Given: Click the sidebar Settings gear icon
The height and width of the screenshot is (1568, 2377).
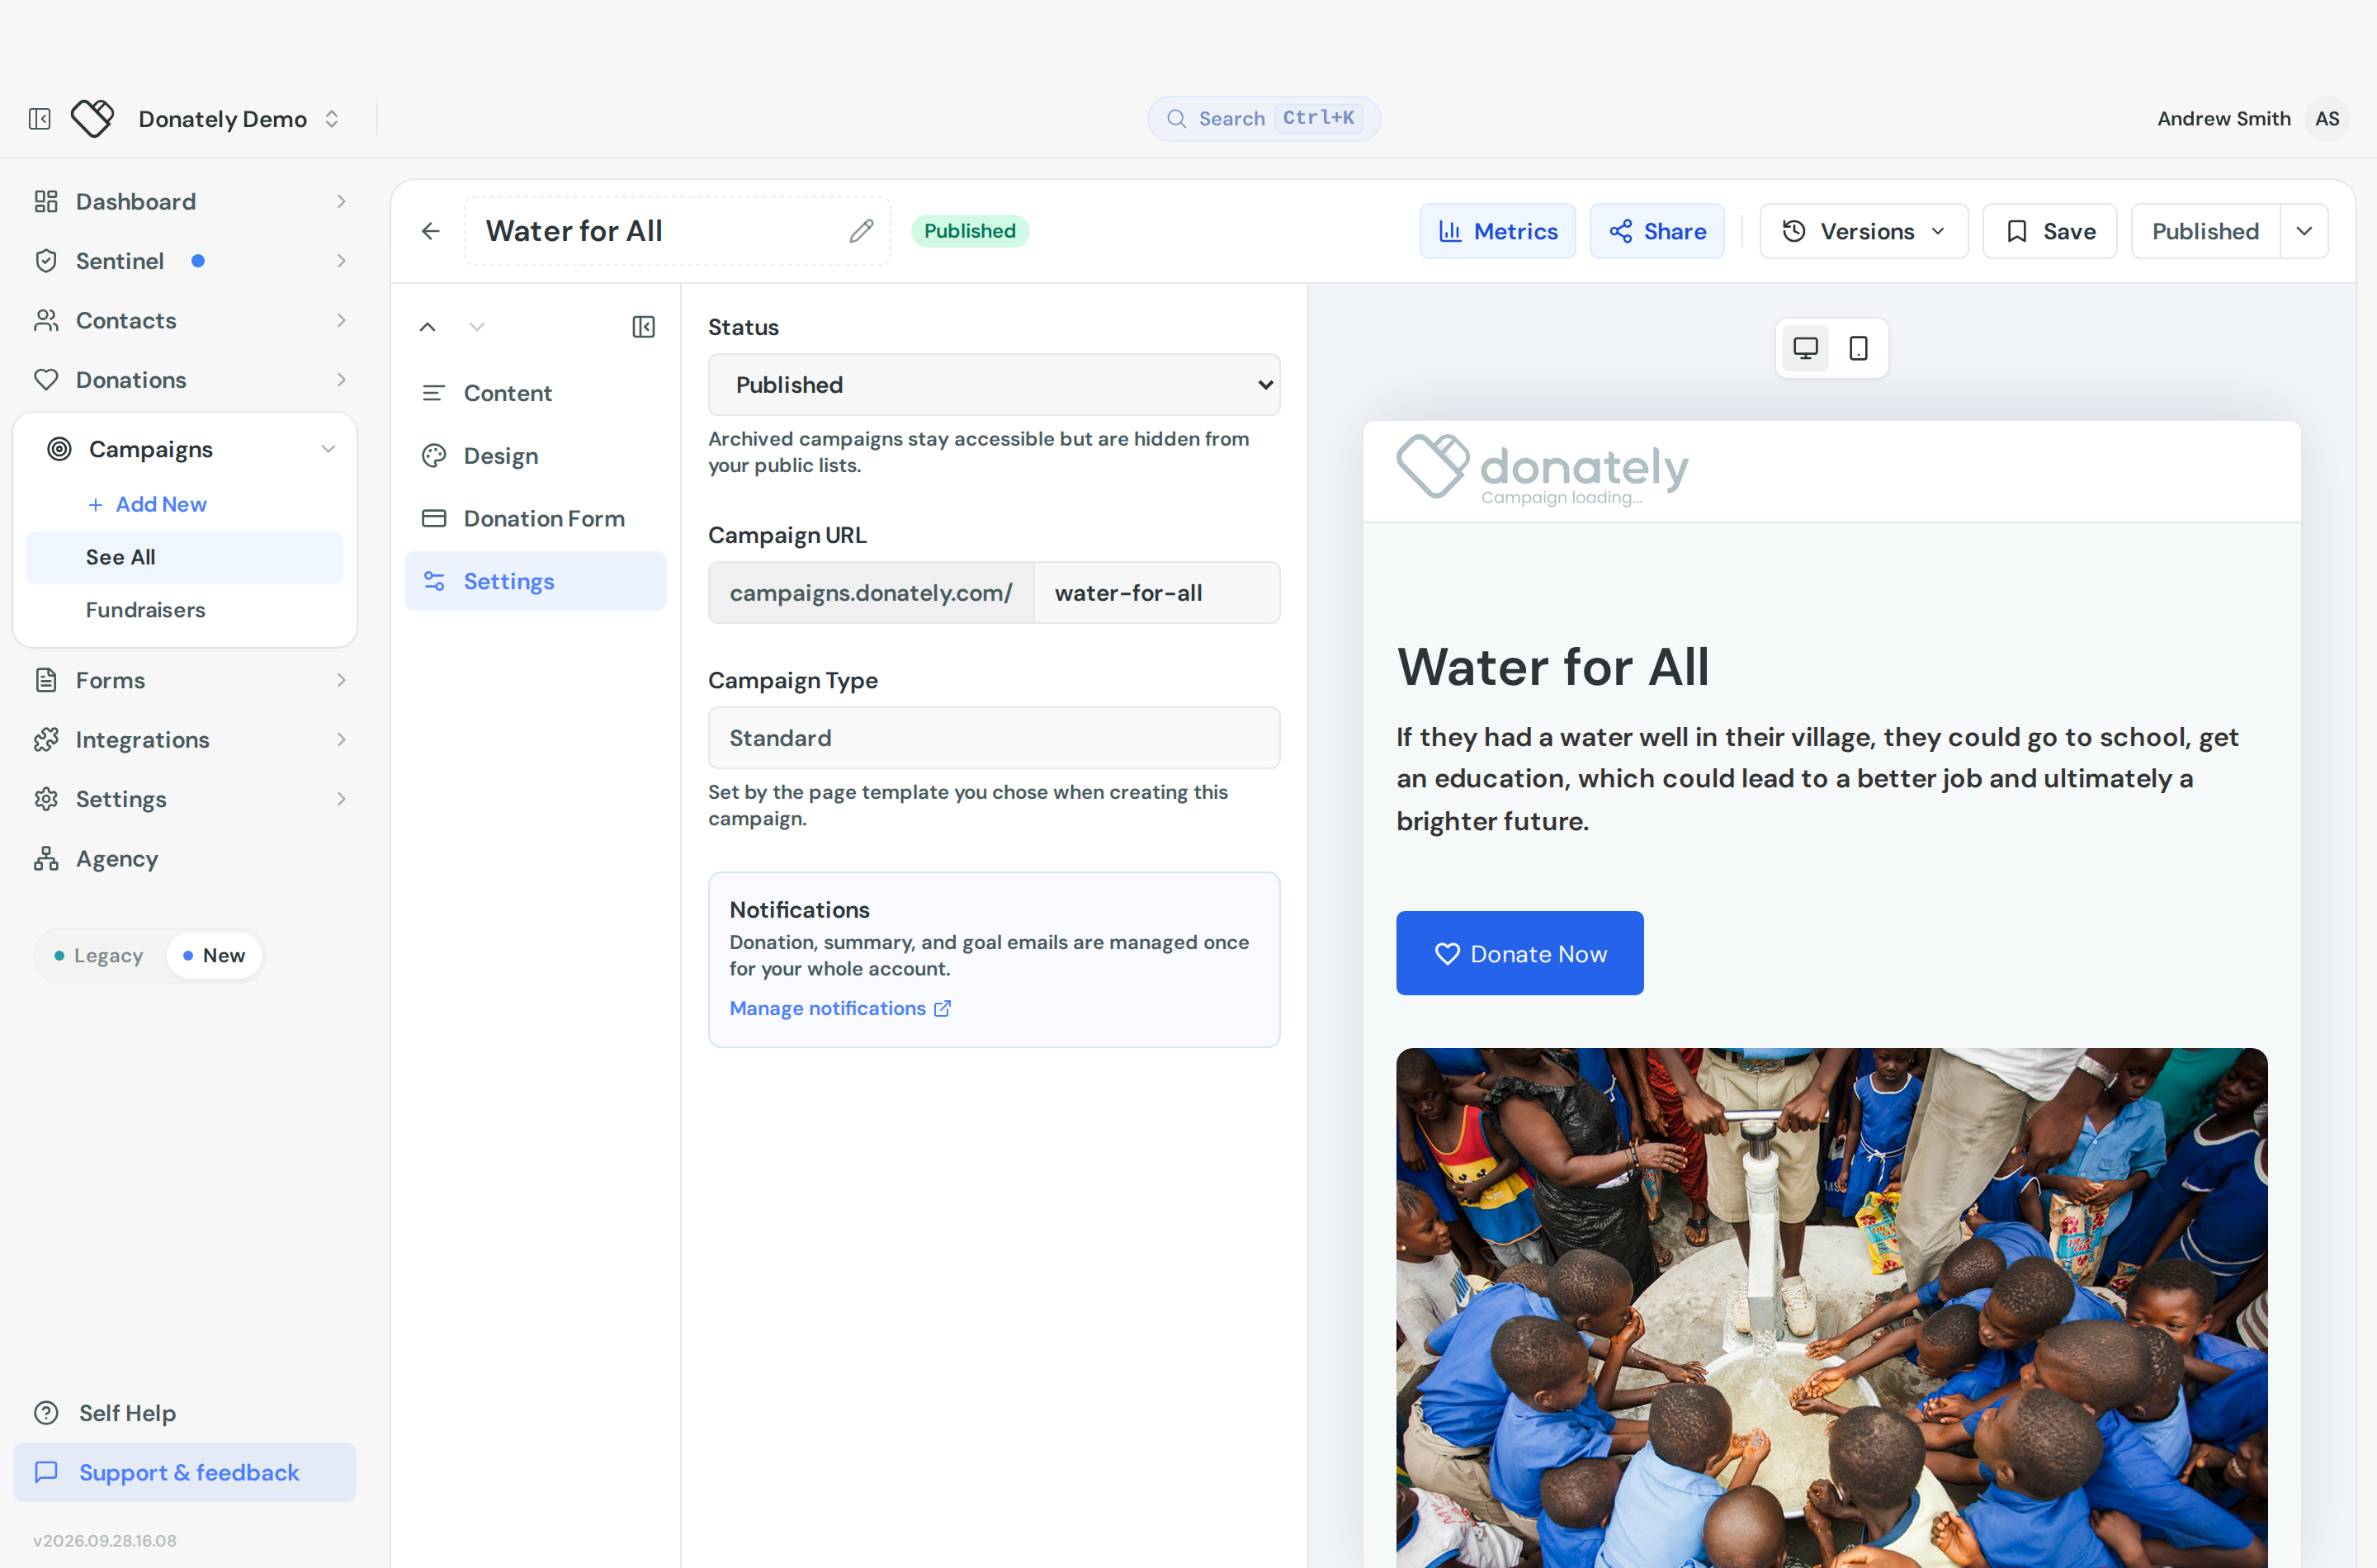Looking at the screenshot, I should click(x=46, y=799).
